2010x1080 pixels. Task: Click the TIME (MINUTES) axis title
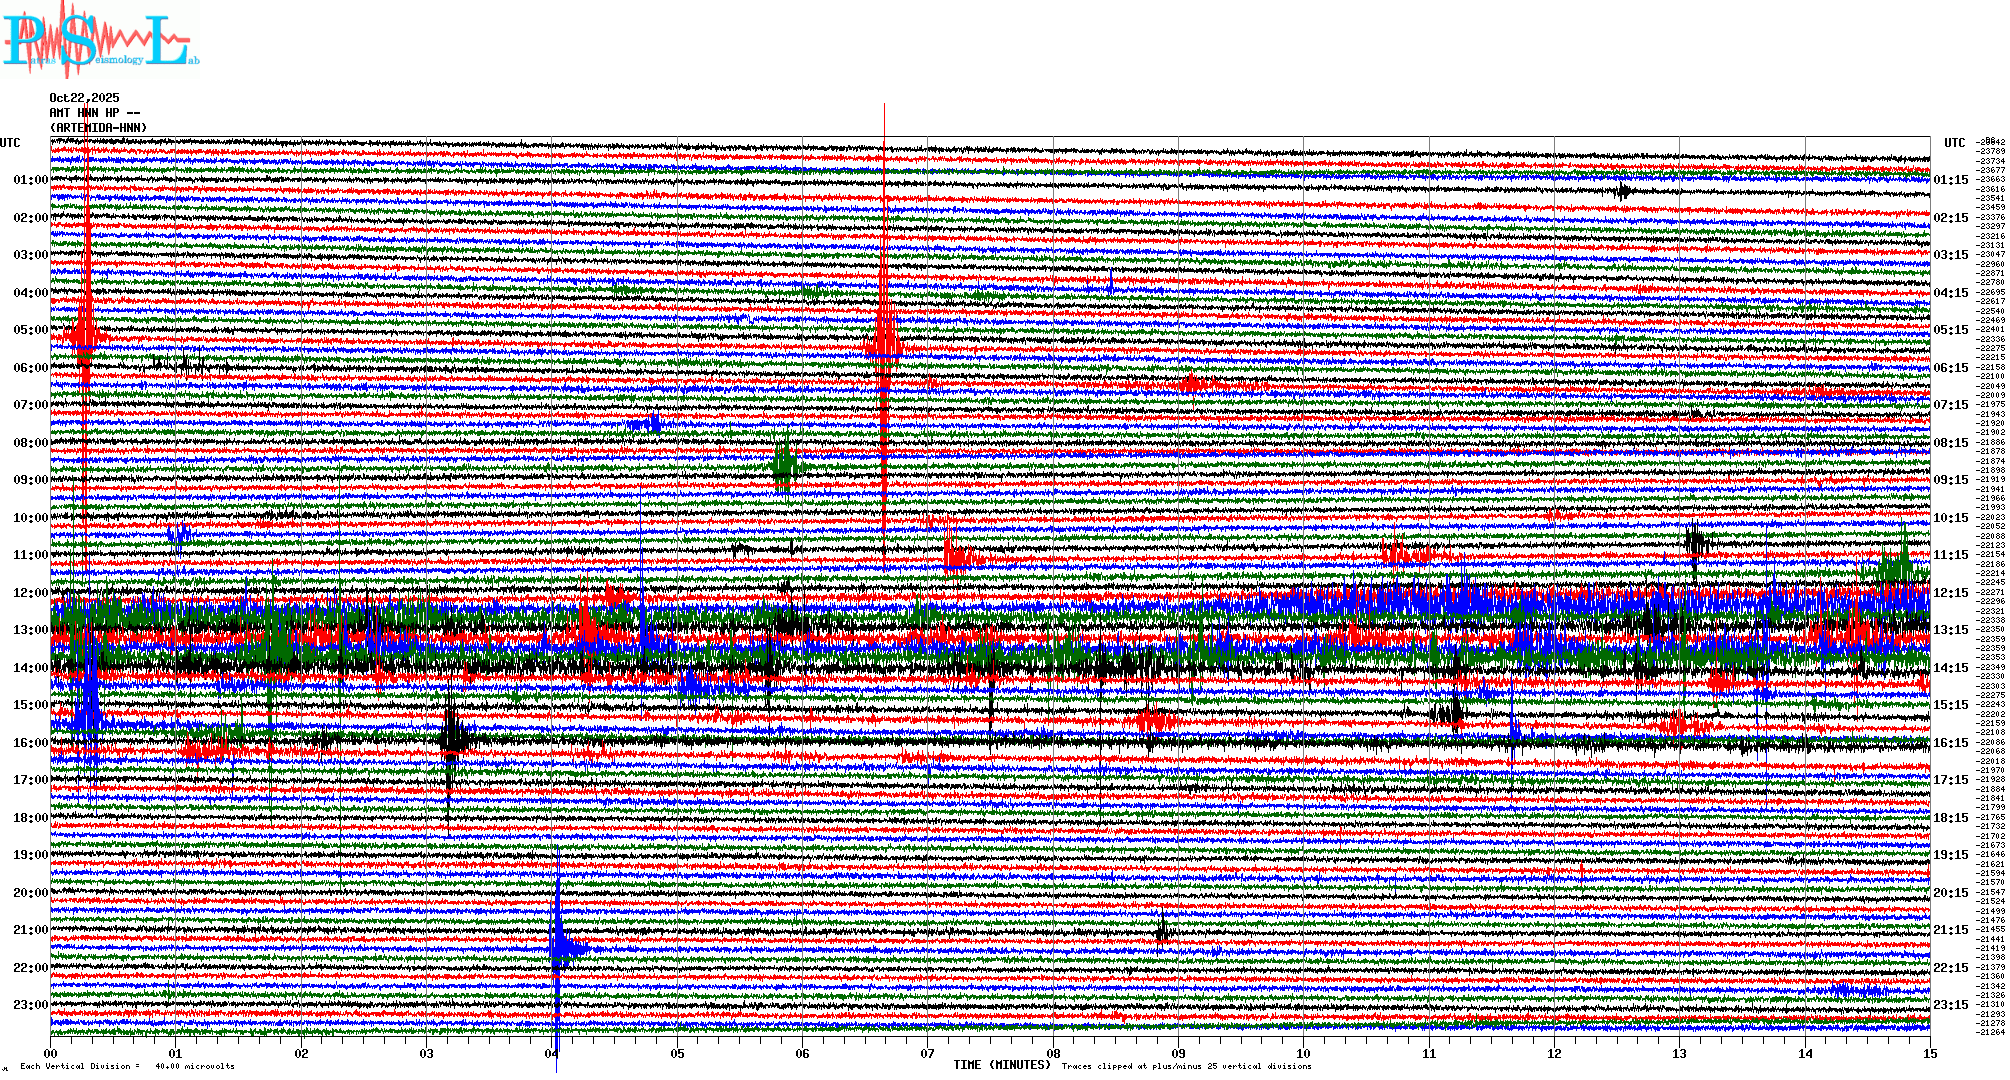click(1001, 1065)
